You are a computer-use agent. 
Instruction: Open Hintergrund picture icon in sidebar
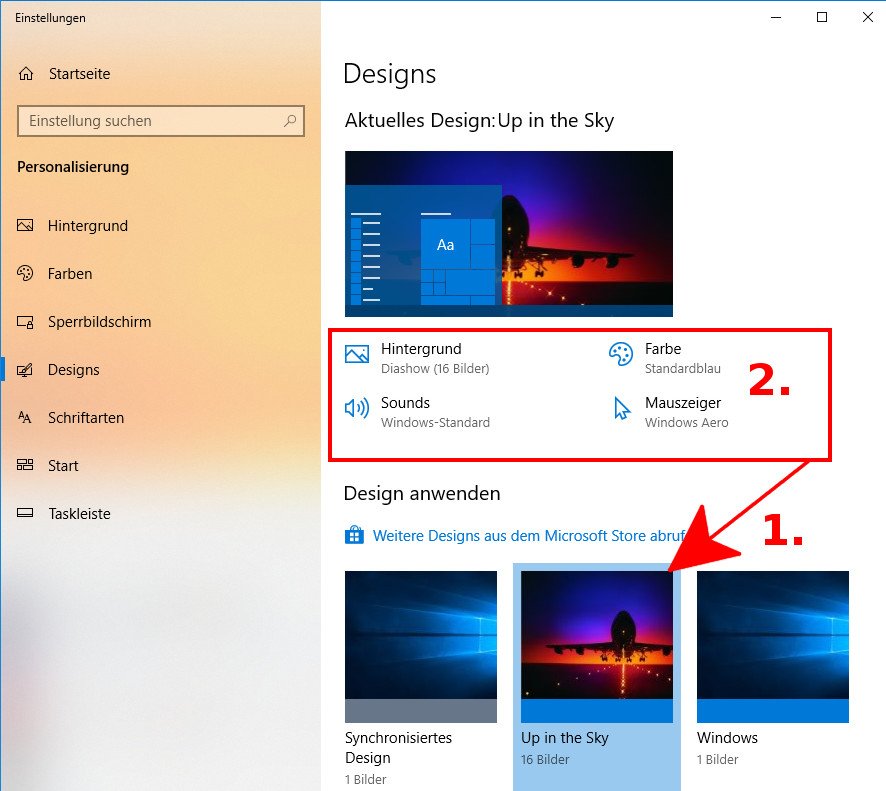26,226
